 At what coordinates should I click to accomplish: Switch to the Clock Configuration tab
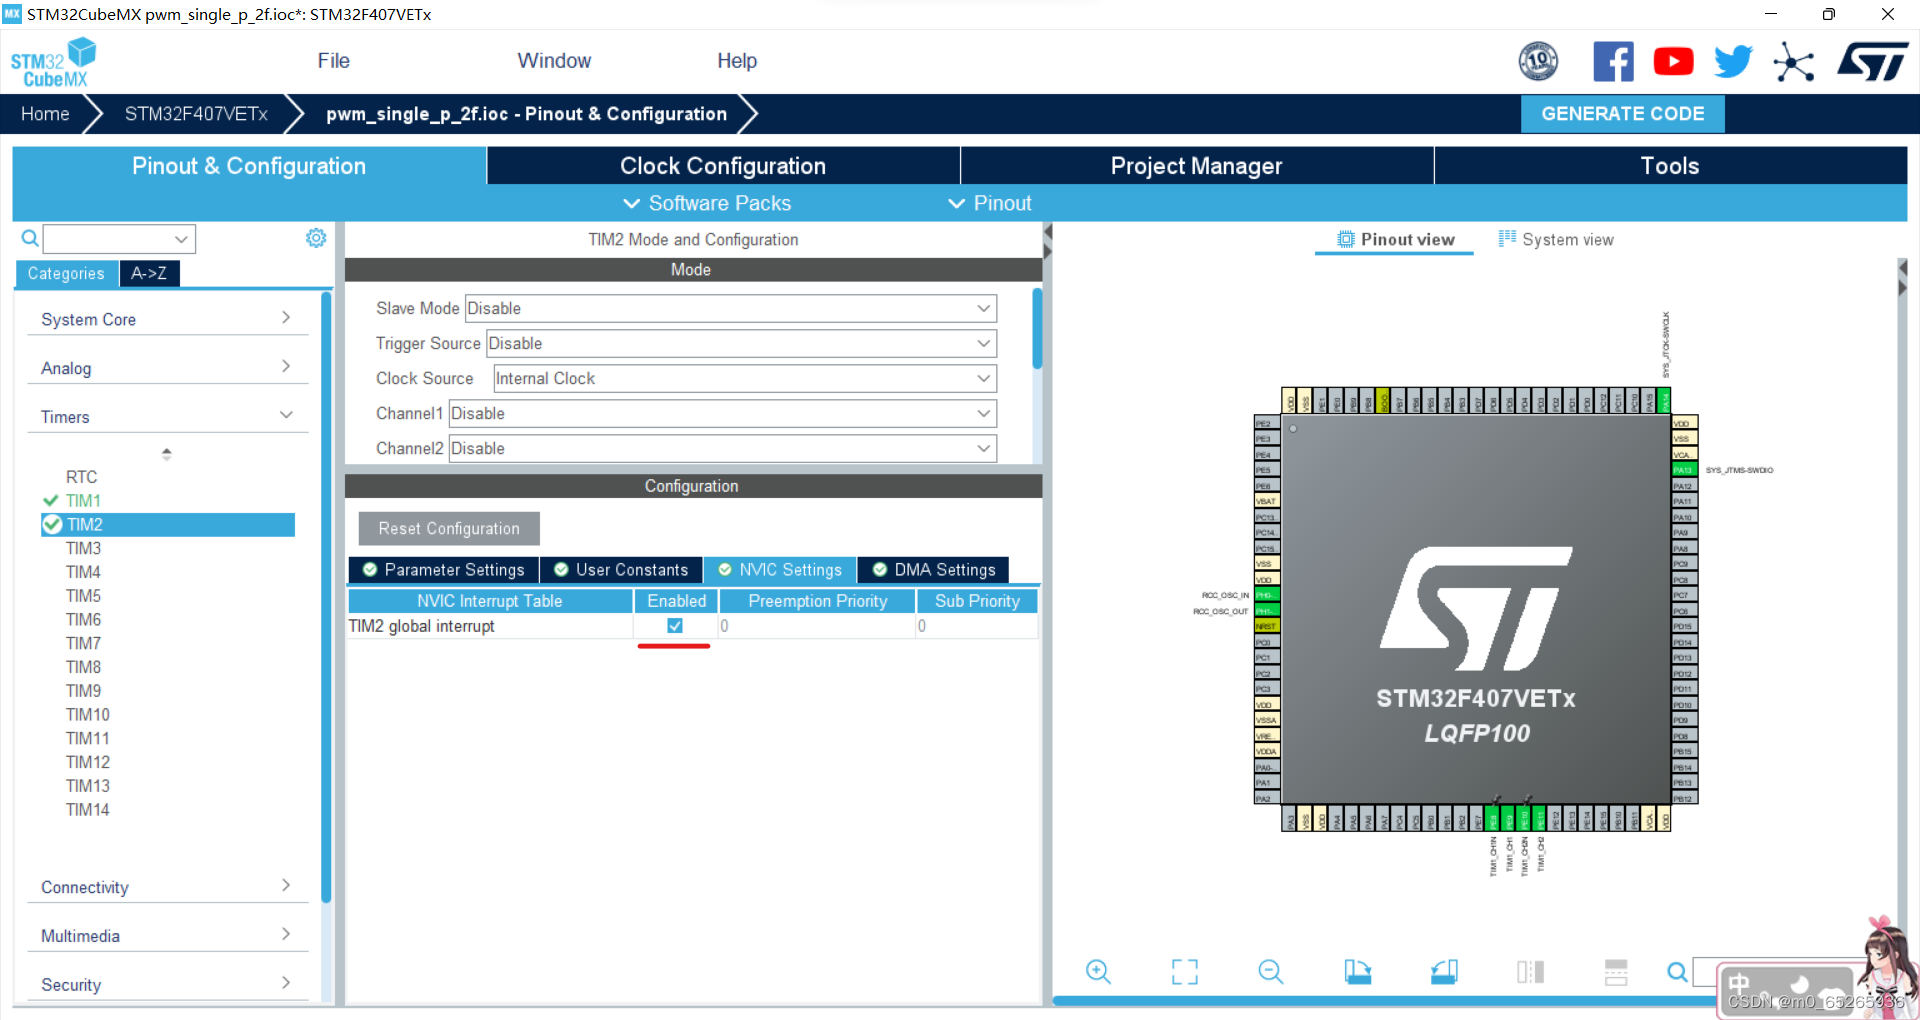point(723,166)
